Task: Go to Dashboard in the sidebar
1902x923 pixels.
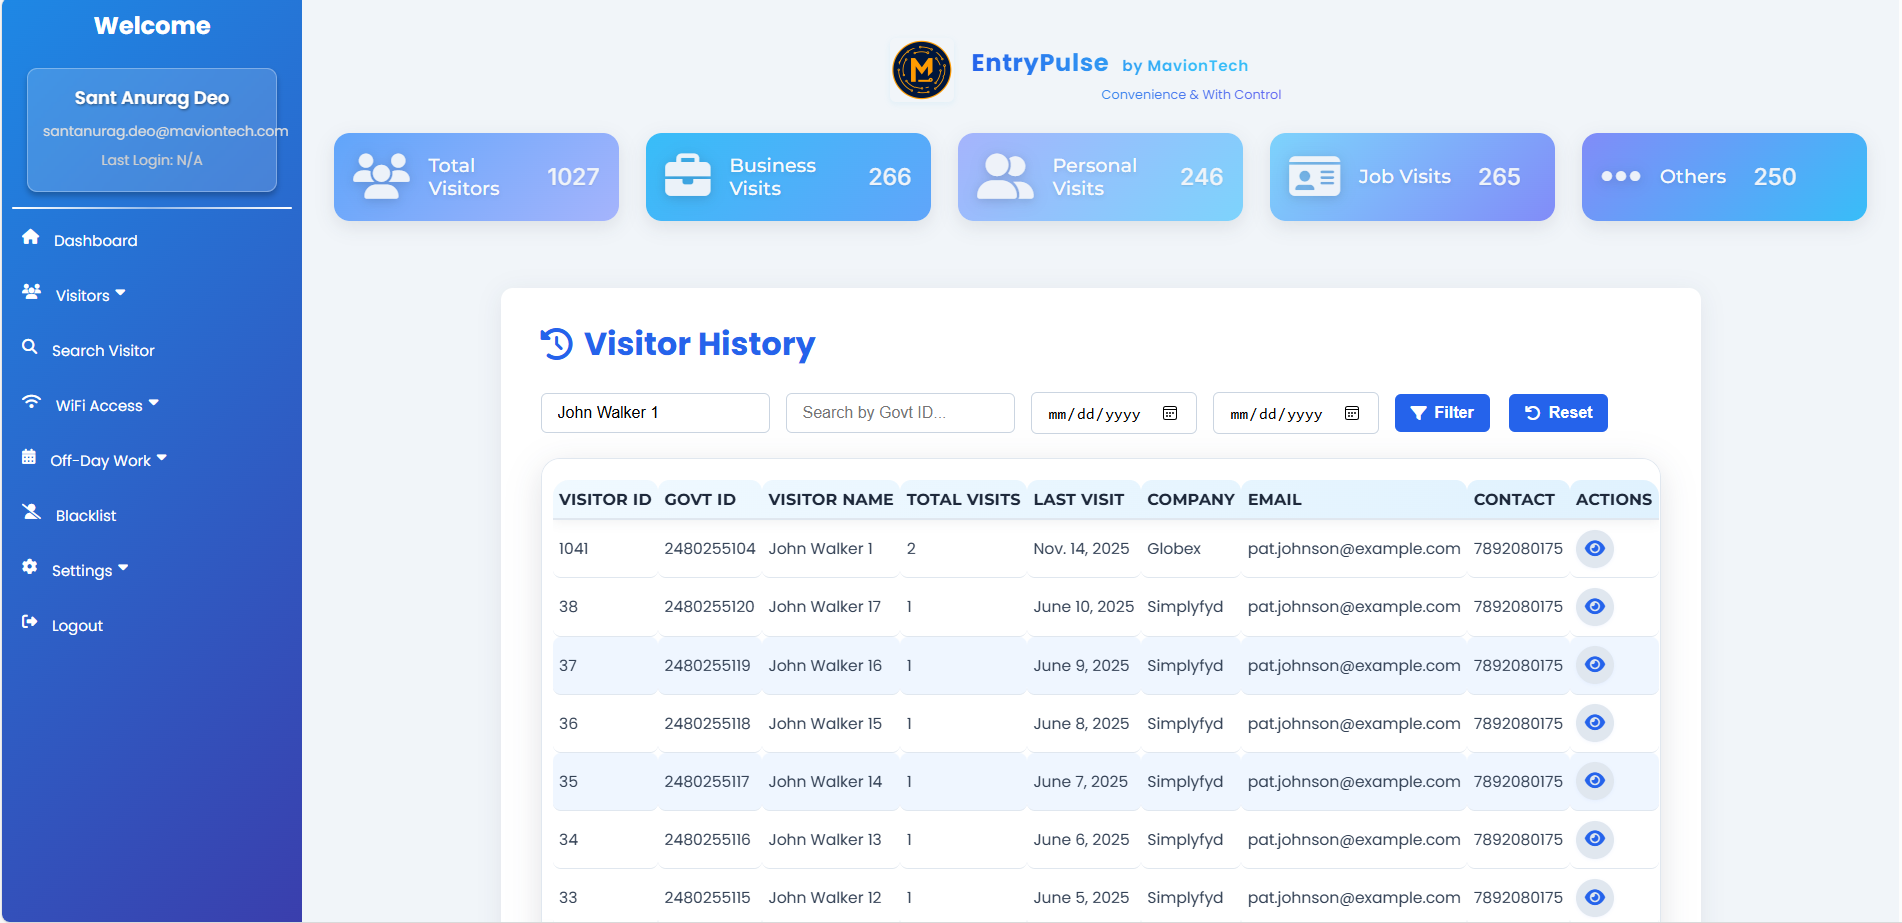Action: [x=95, y=241]
